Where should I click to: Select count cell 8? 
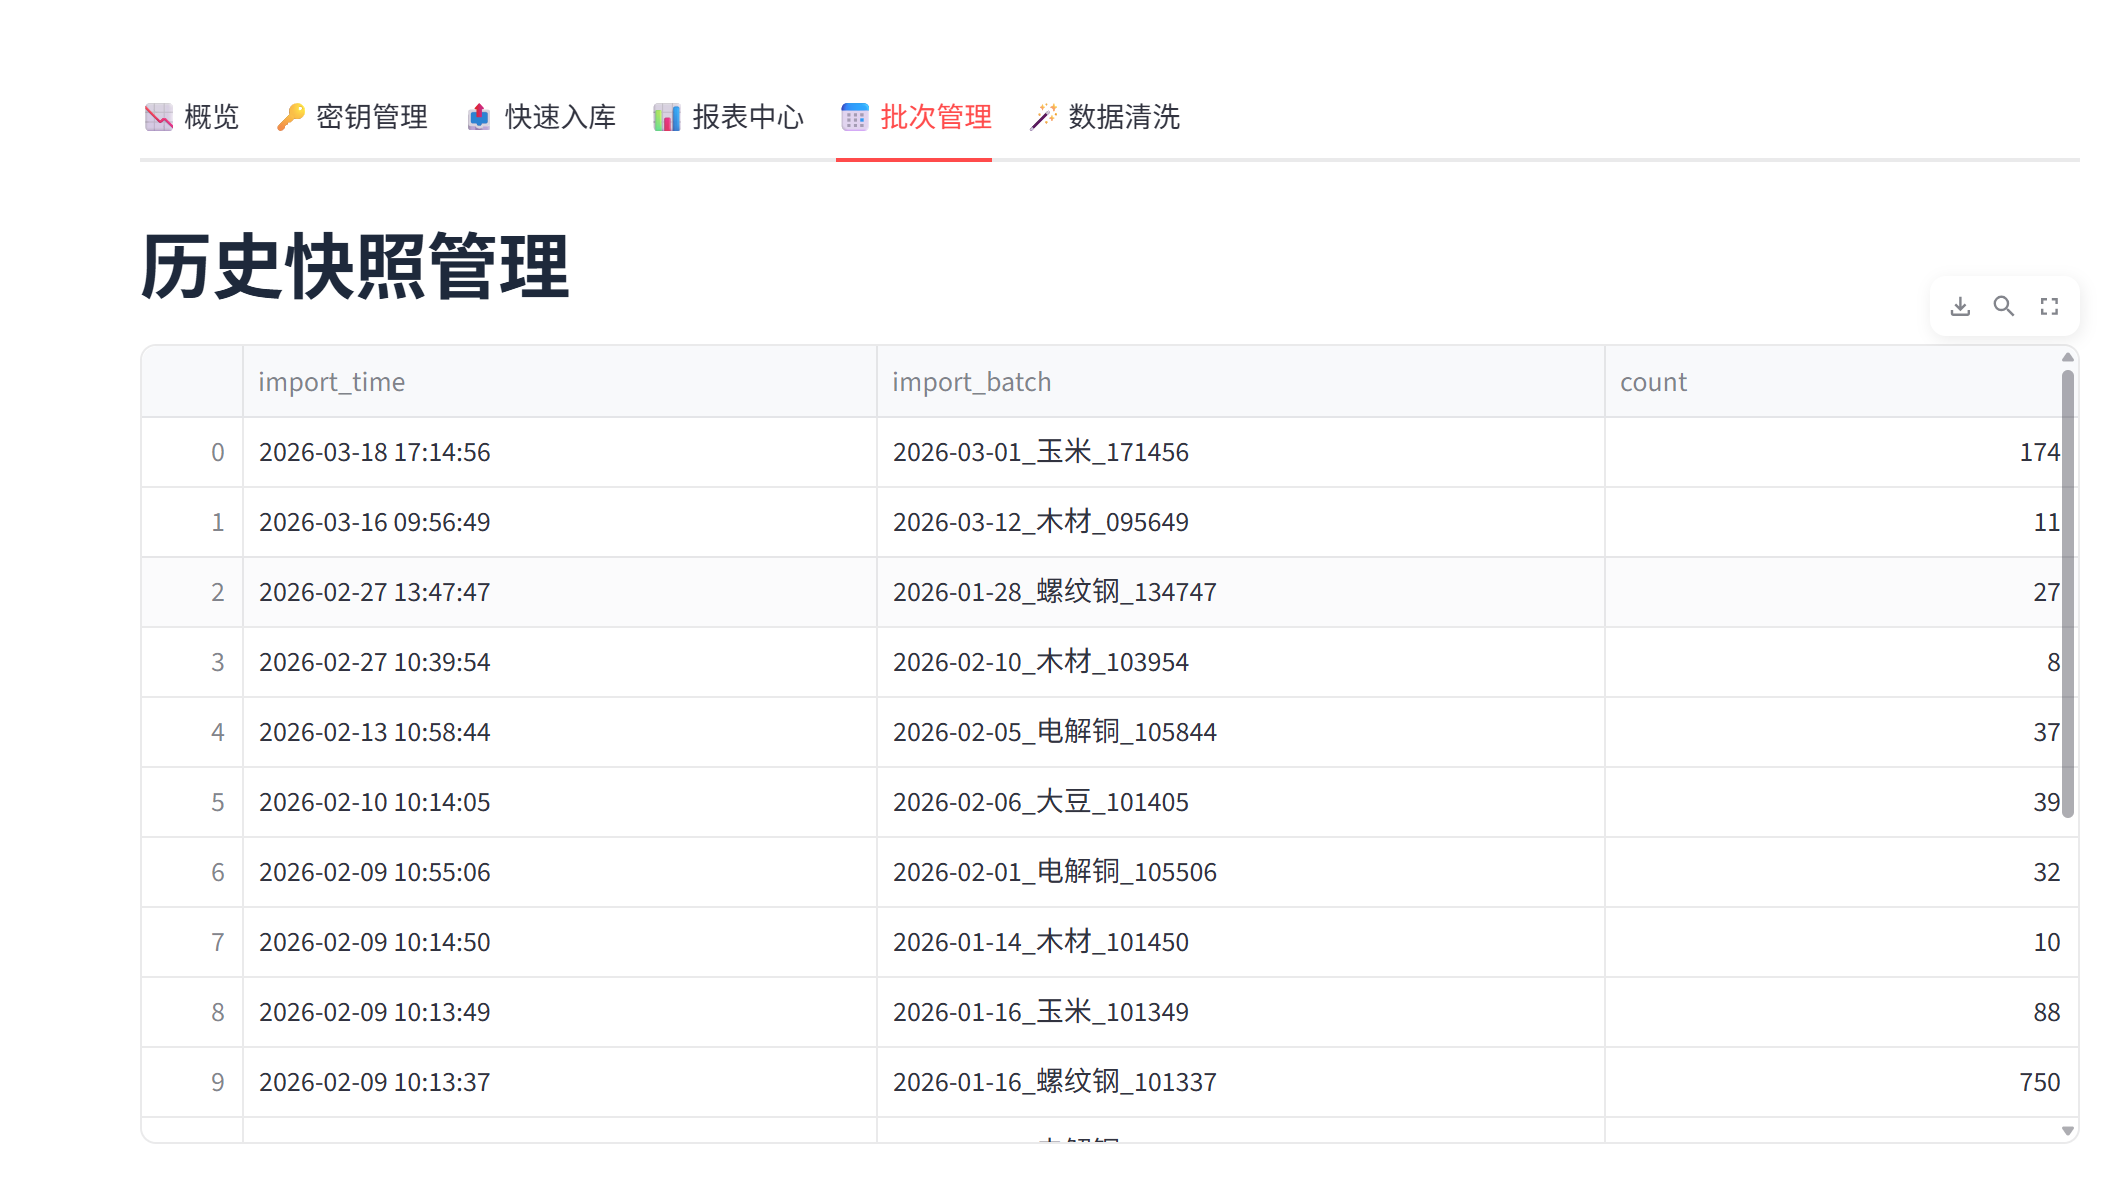1834,662
